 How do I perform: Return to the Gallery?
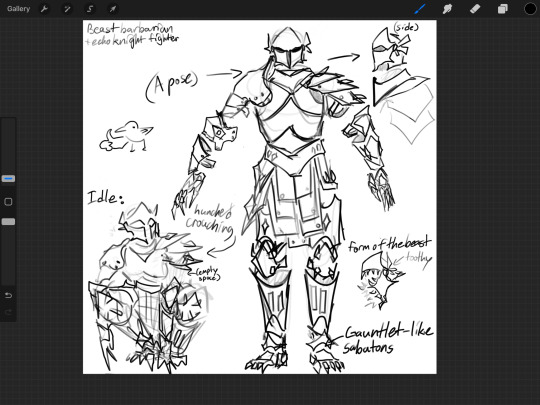(18, 9)
